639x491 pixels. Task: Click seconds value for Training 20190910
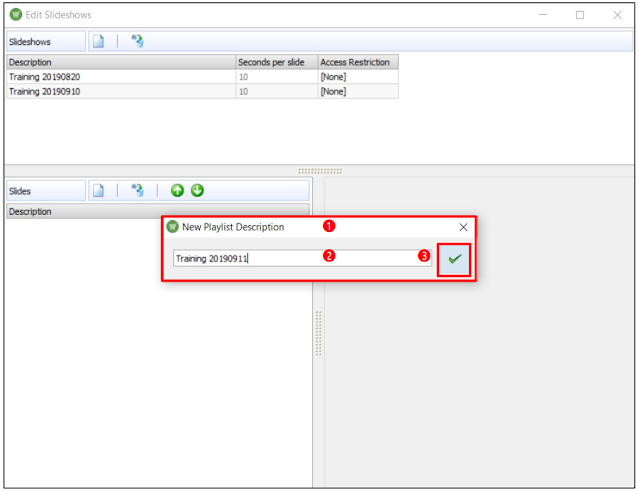tap(277, 91)
